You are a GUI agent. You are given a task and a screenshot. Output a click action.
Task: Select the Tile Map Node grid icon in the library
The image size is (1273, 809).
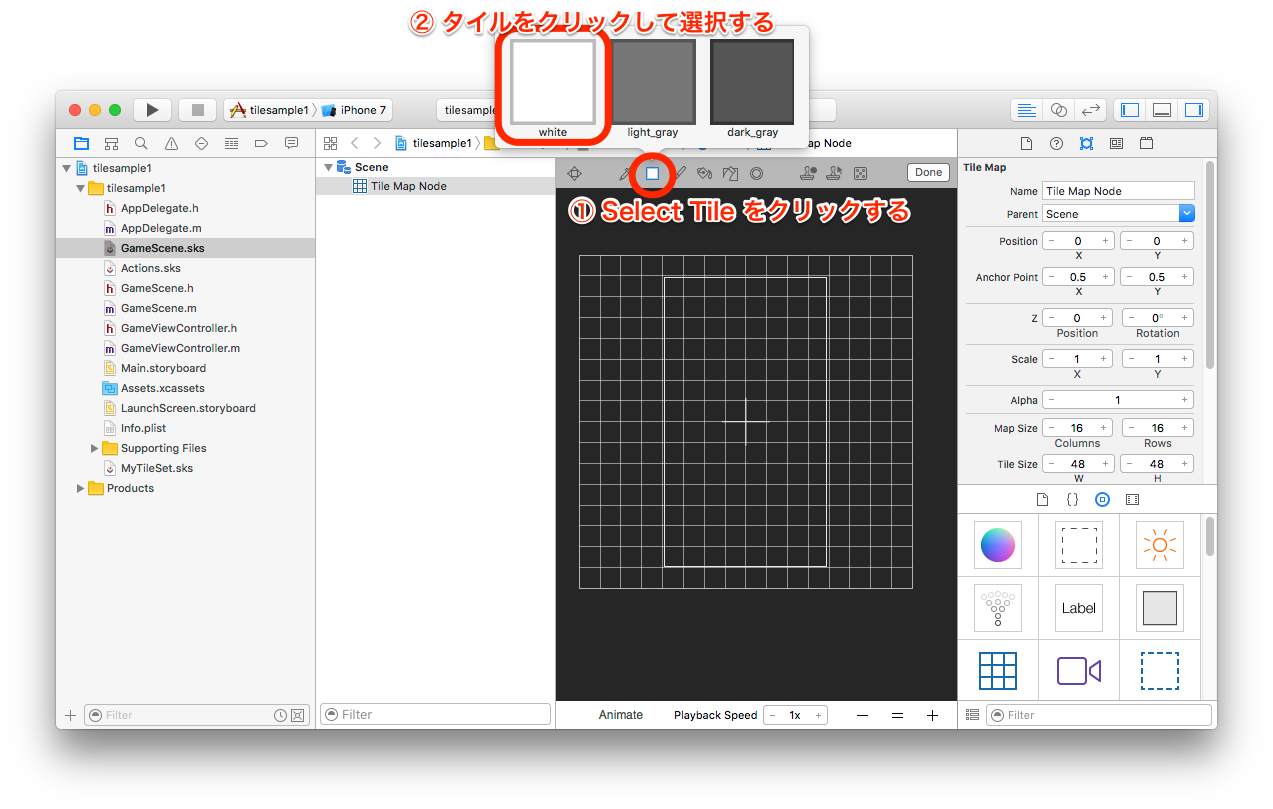(x=998, y=671)
